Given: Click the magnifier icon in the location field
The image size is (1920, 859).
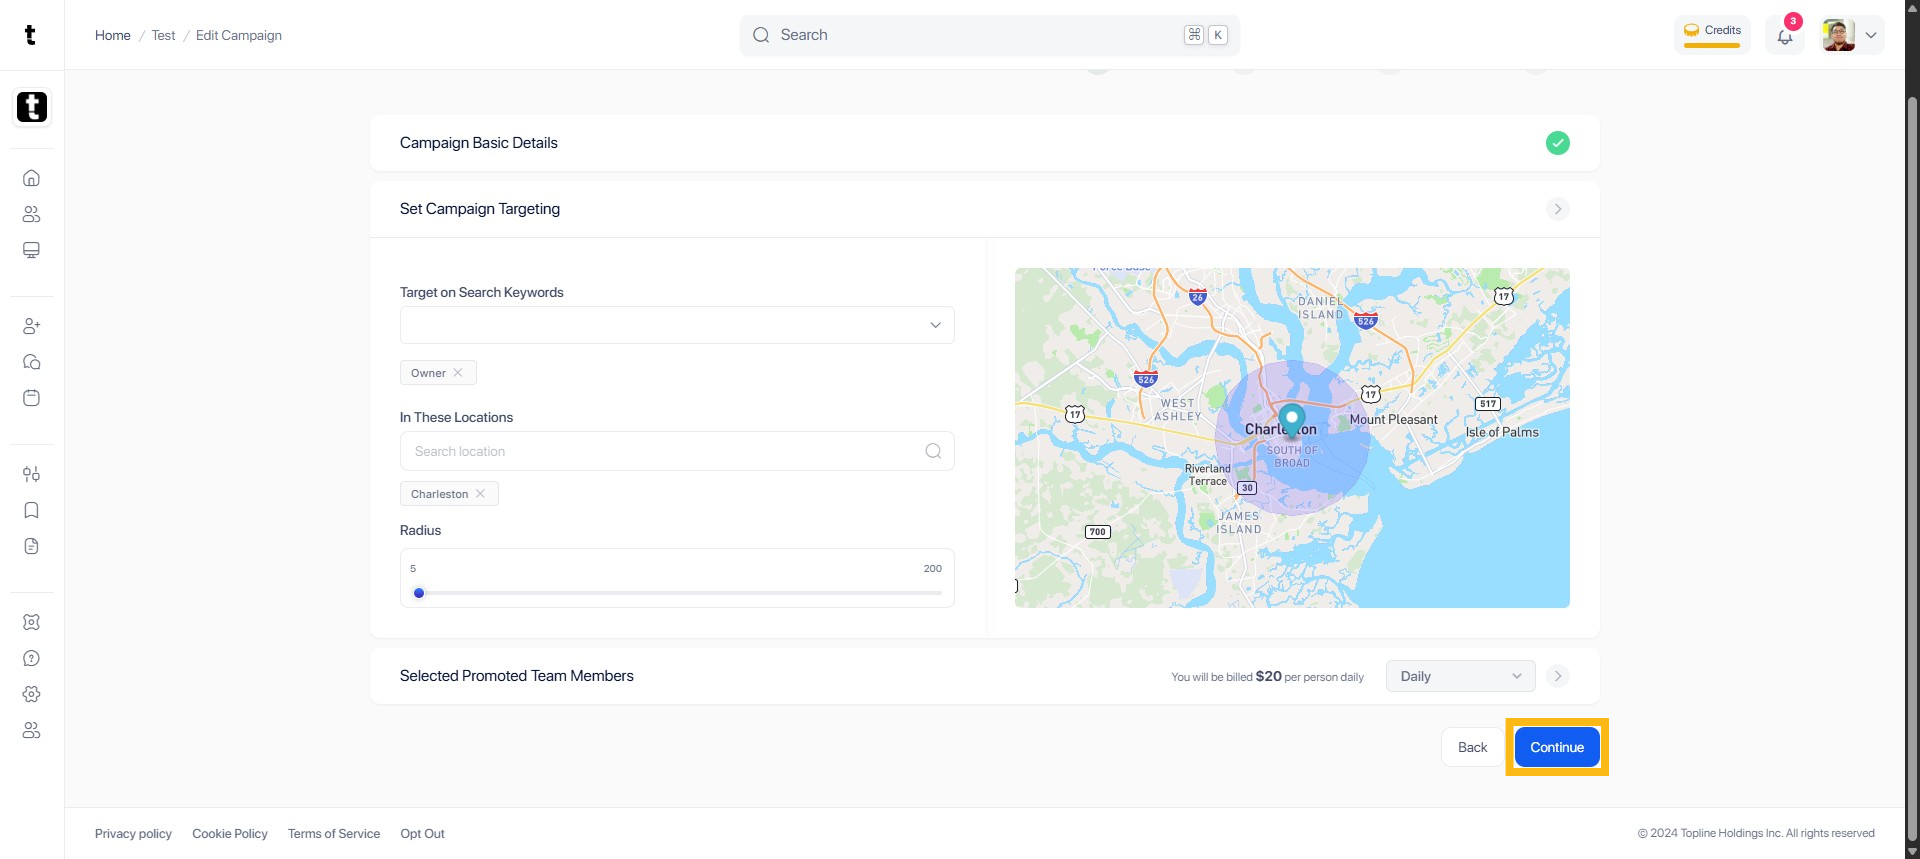Looking at the screenshot, I should 933,451.
